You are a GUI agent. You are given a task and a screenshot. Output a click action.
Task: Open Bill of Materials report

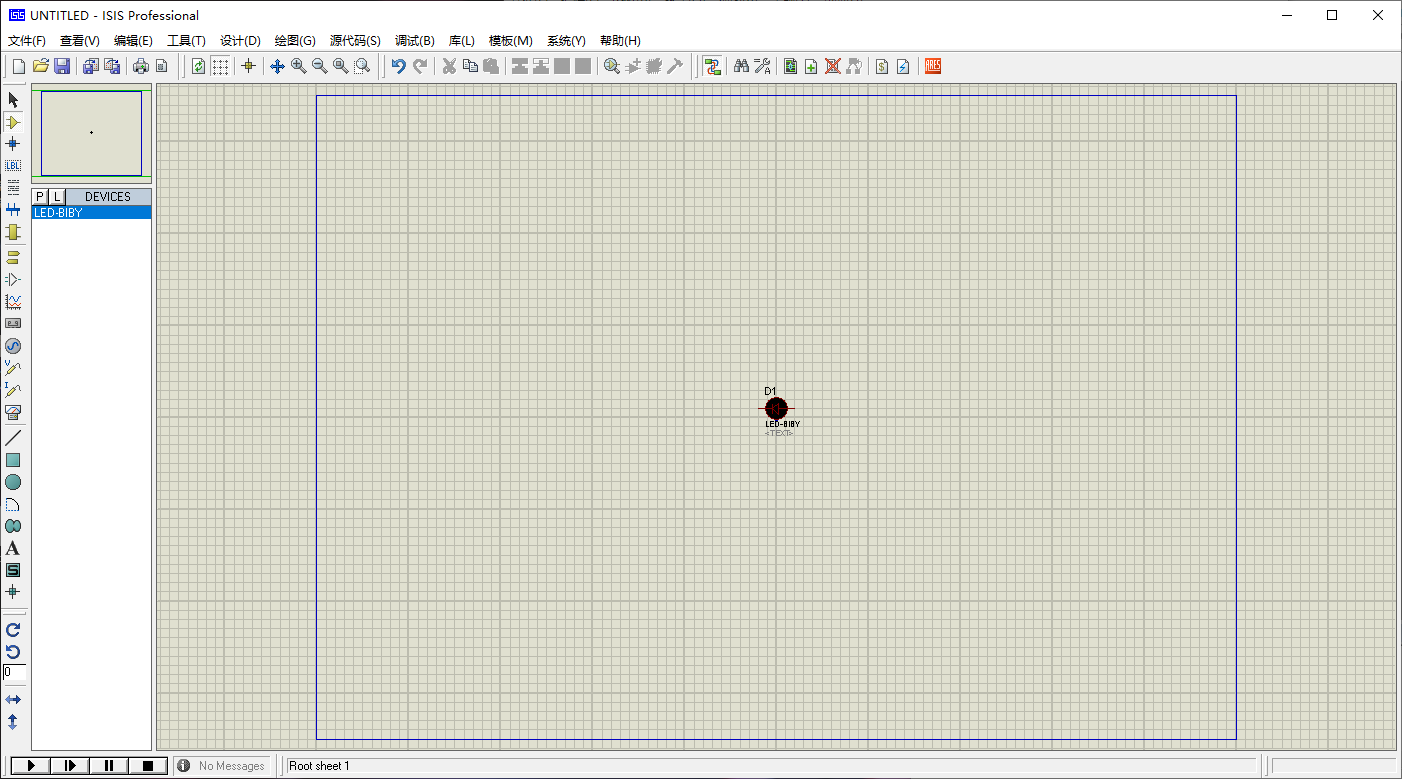[882, 66]
